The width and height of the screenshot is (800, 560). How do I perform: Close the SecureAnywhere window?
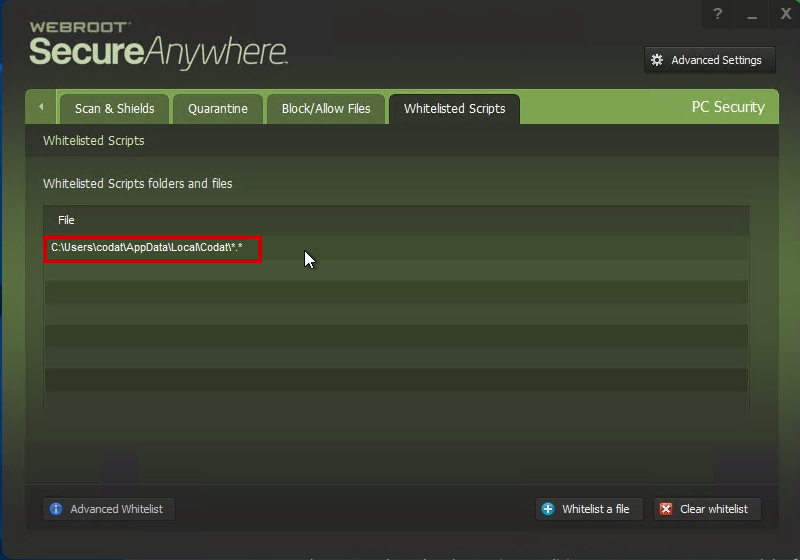pos(786,14)
